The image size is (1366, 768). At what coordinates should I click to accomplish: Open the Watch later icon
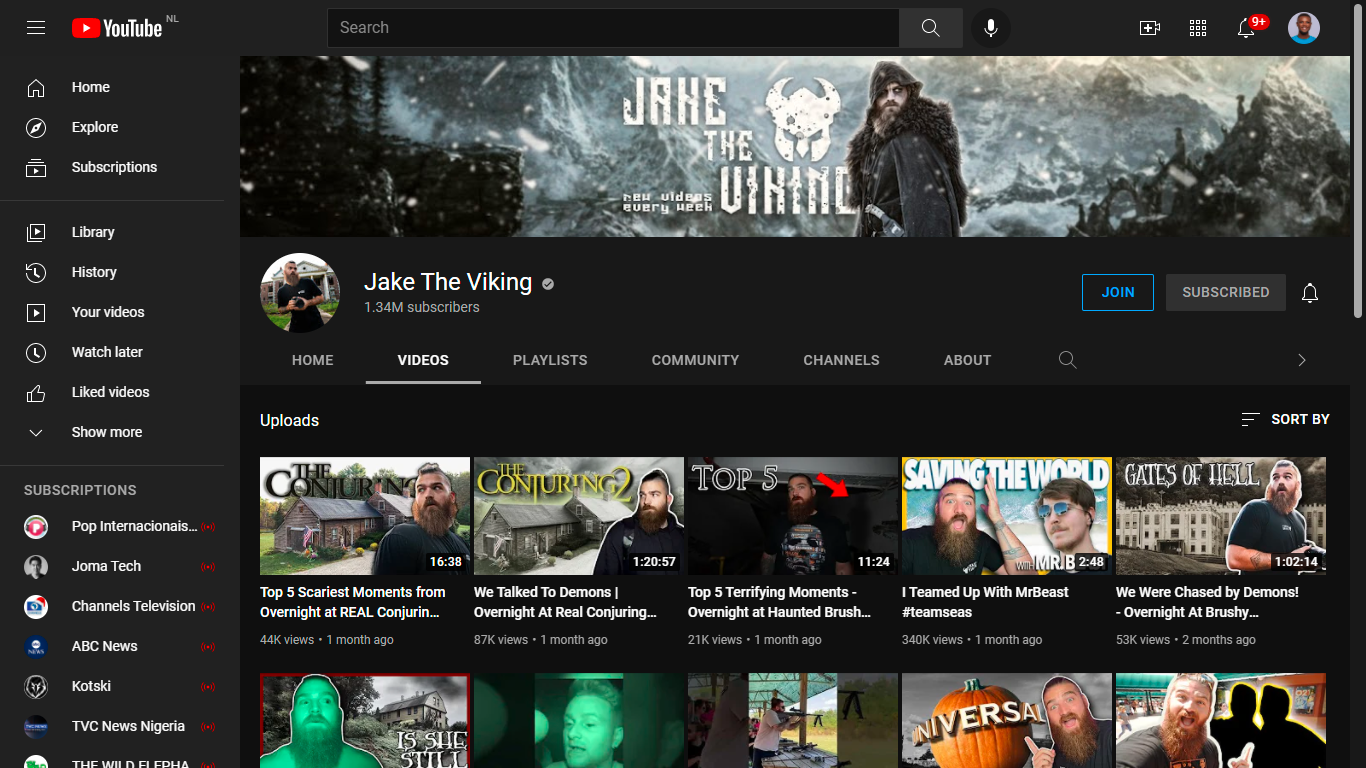(x=36, y=352)
